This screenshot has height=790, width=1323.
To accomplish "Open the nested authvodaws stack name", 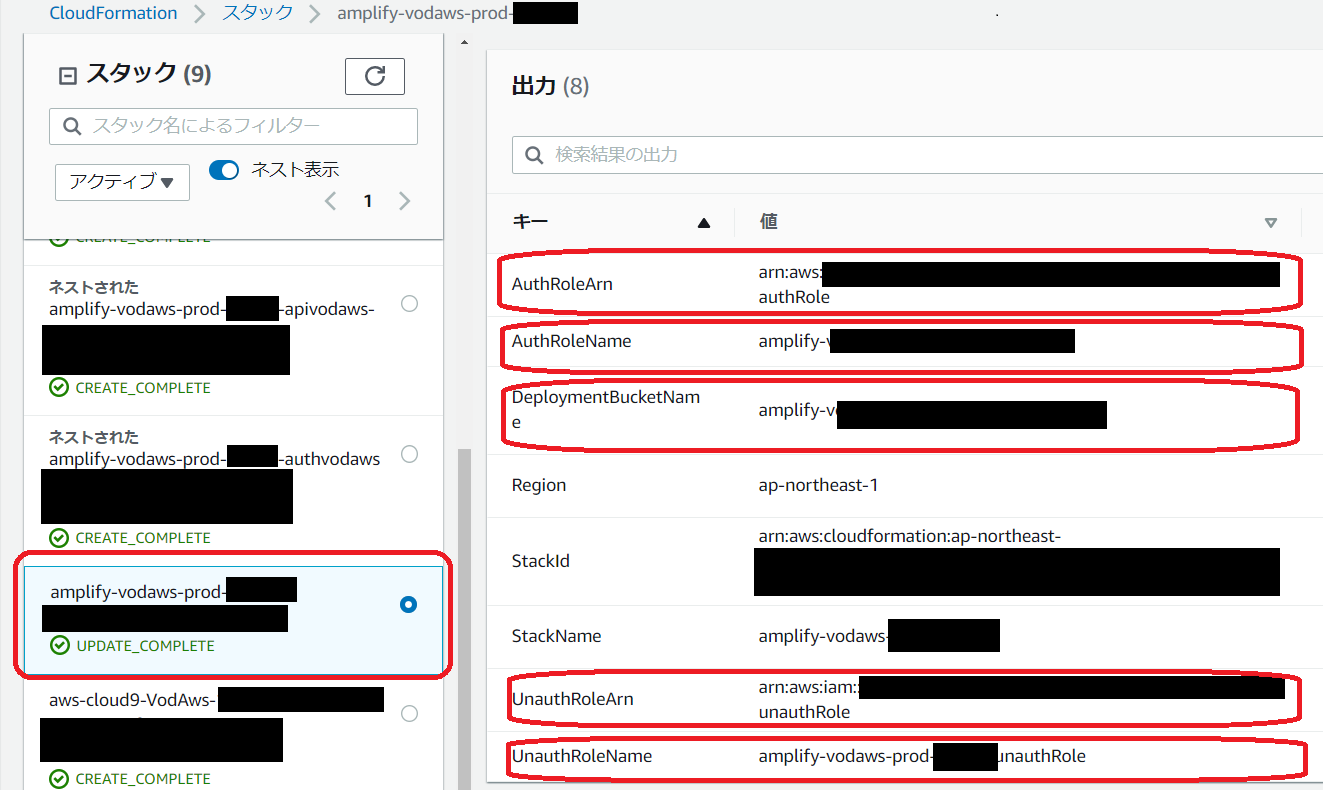I will [x=215, y=459].
